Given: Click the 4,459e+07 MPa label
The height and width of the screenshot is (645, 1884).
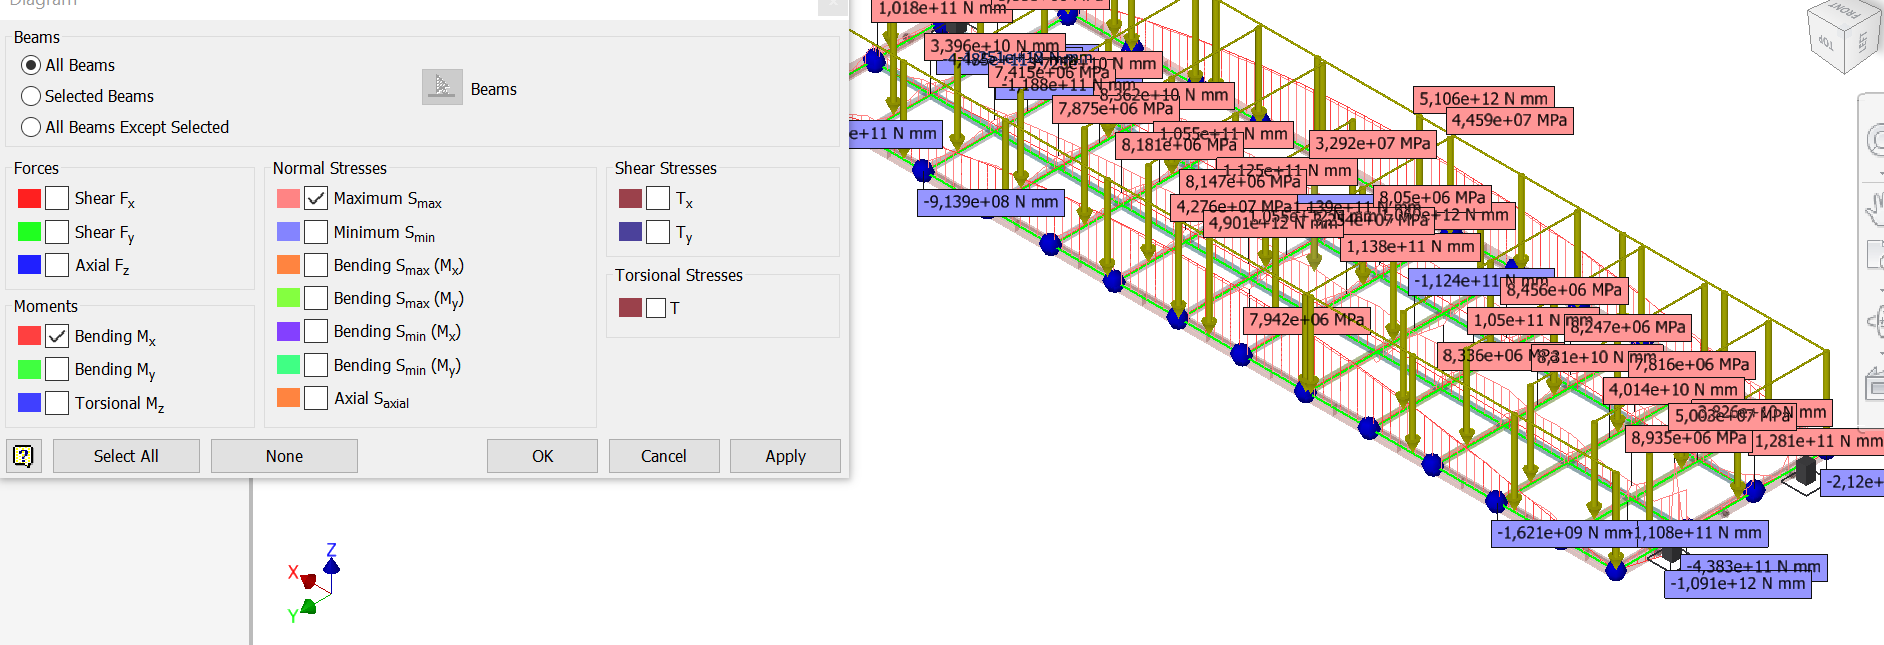Looking at the screenshot, I should [x=1509, y=121].
